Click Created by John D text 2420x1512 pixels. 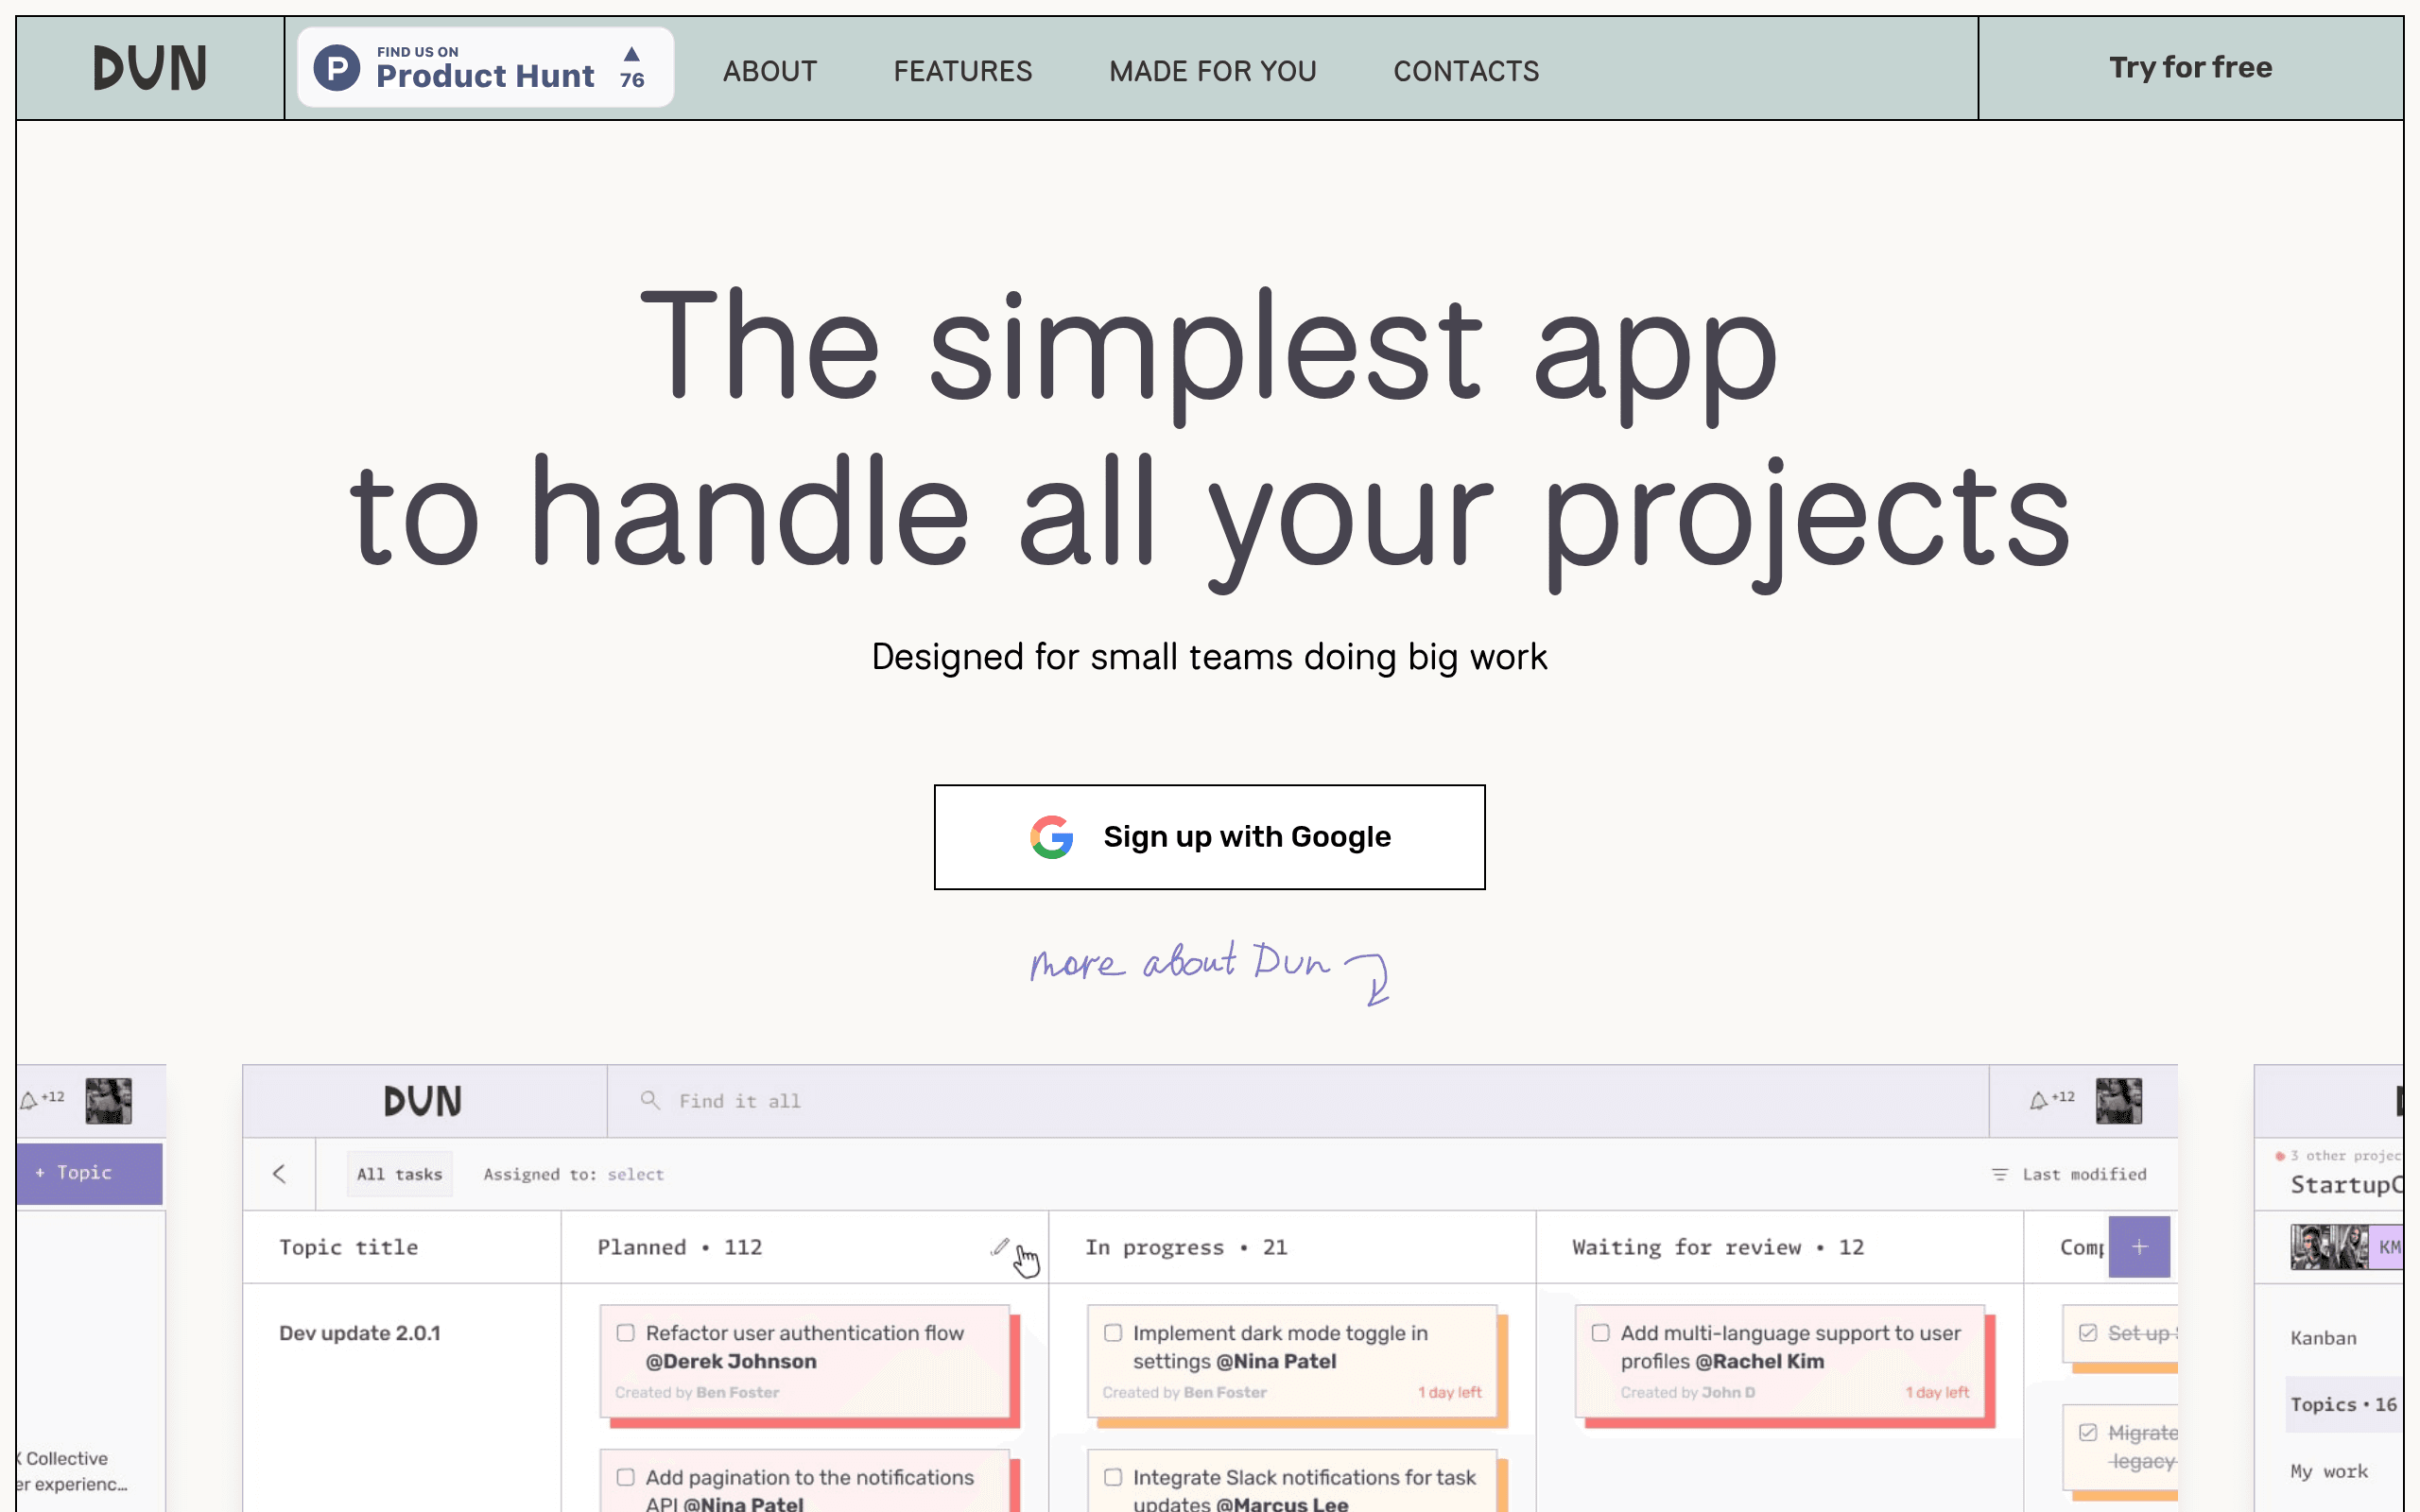[1687, 1392]
